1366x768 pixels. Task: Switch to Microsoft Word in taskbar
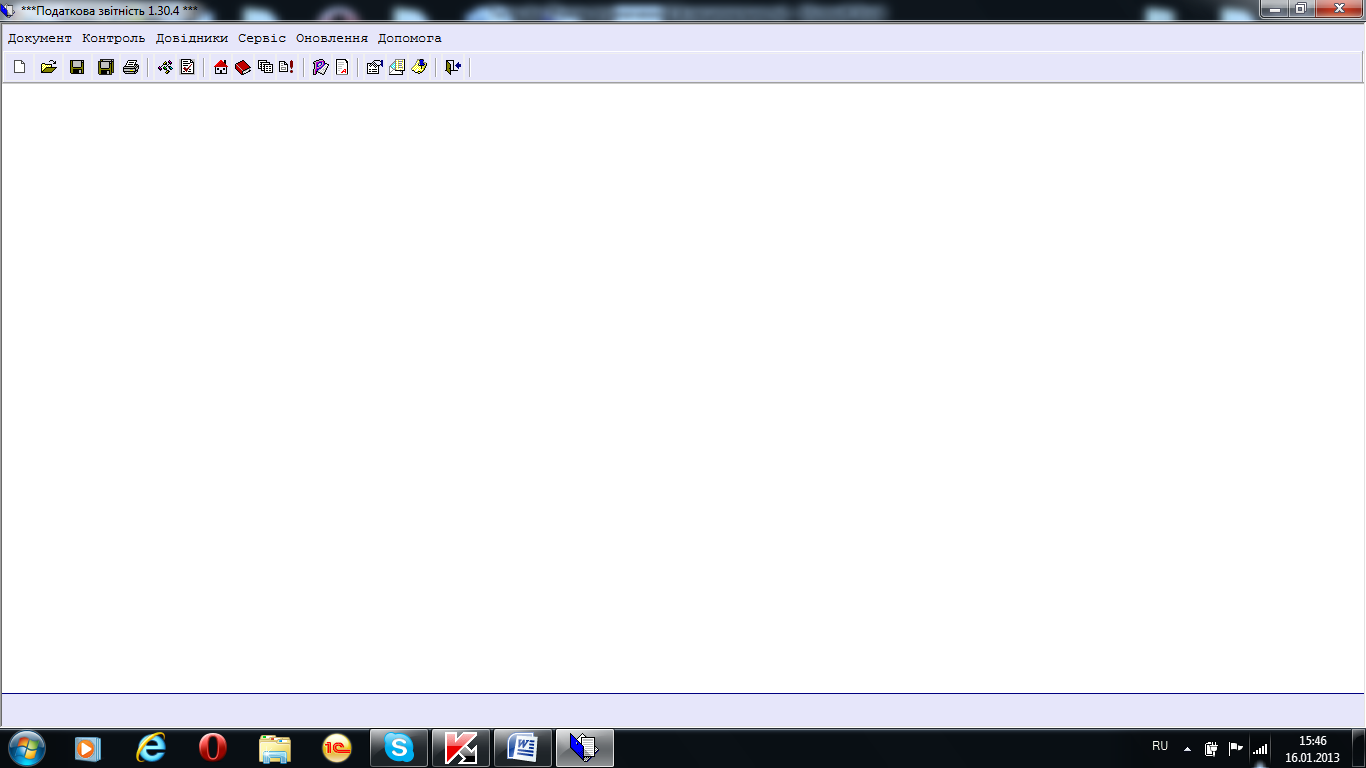click(523, 748)
